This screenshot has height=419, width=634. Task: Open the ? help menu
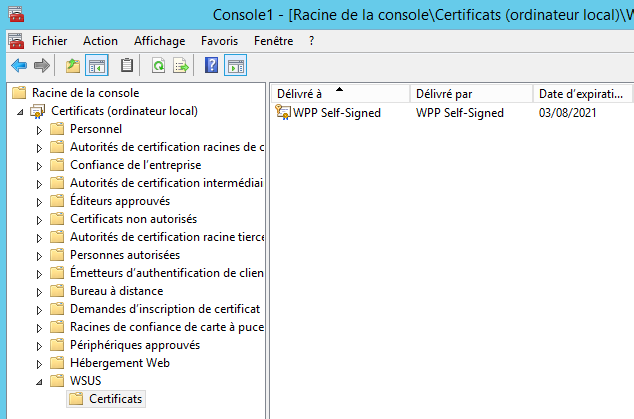(x=311, y=41)
